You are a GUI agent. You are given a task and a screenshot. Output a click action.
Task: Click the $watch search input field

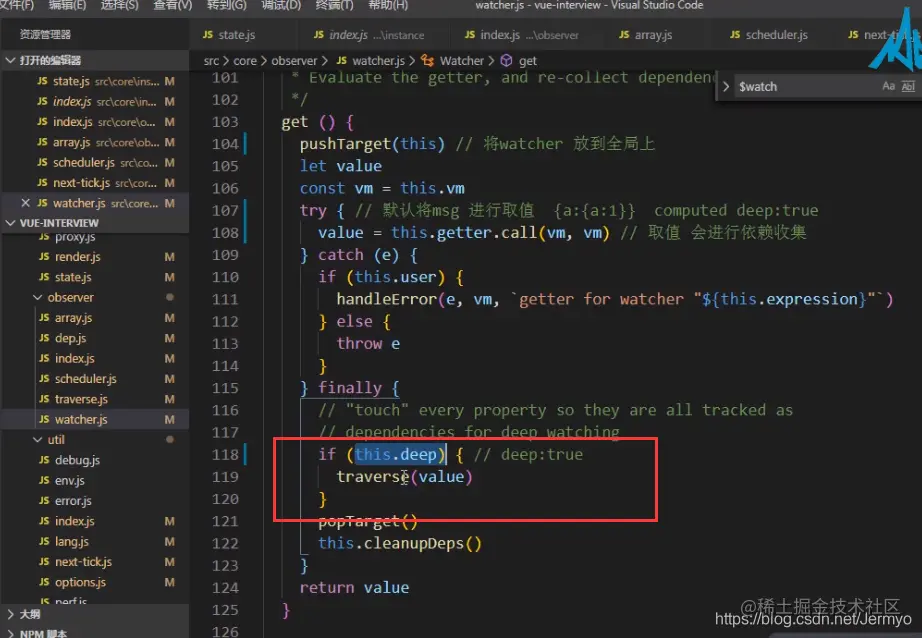[x=806, y=86]
